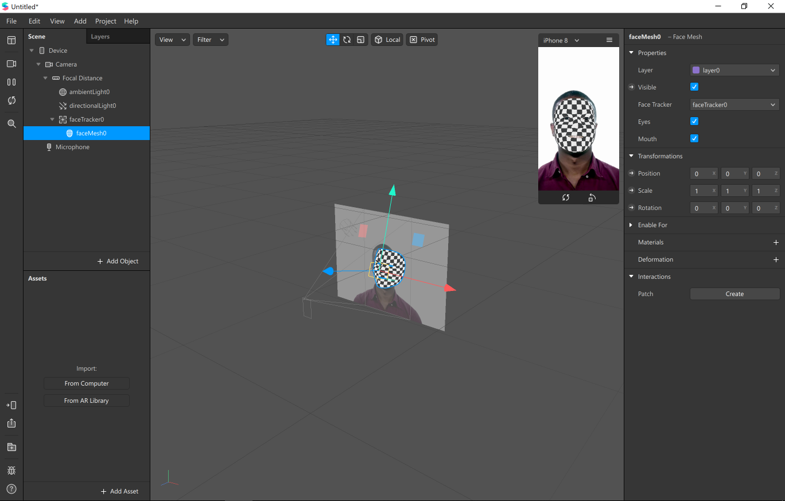Click Import From Computer button

(87, 383)
